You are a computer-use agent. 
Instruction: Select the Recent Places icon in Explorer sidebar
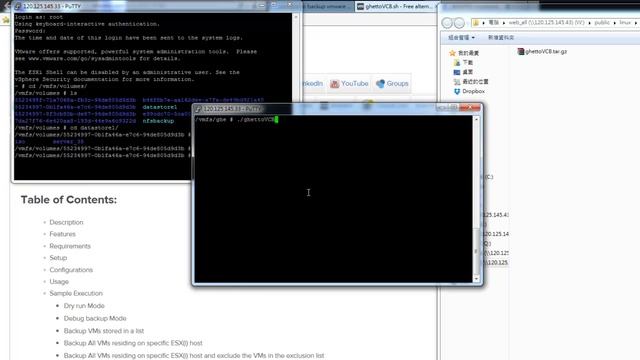coord(457,82)
